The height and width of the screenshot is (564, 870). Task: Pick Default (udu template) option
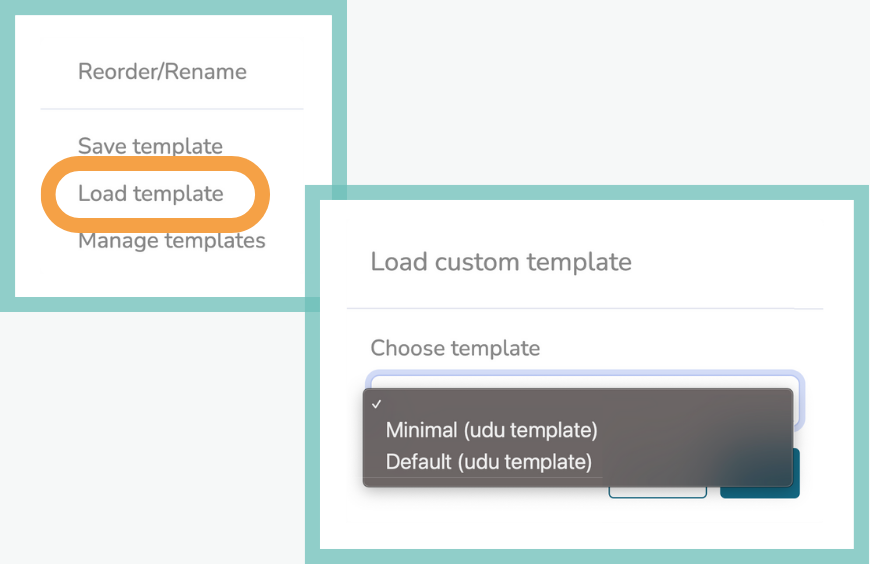pos(488,462)
